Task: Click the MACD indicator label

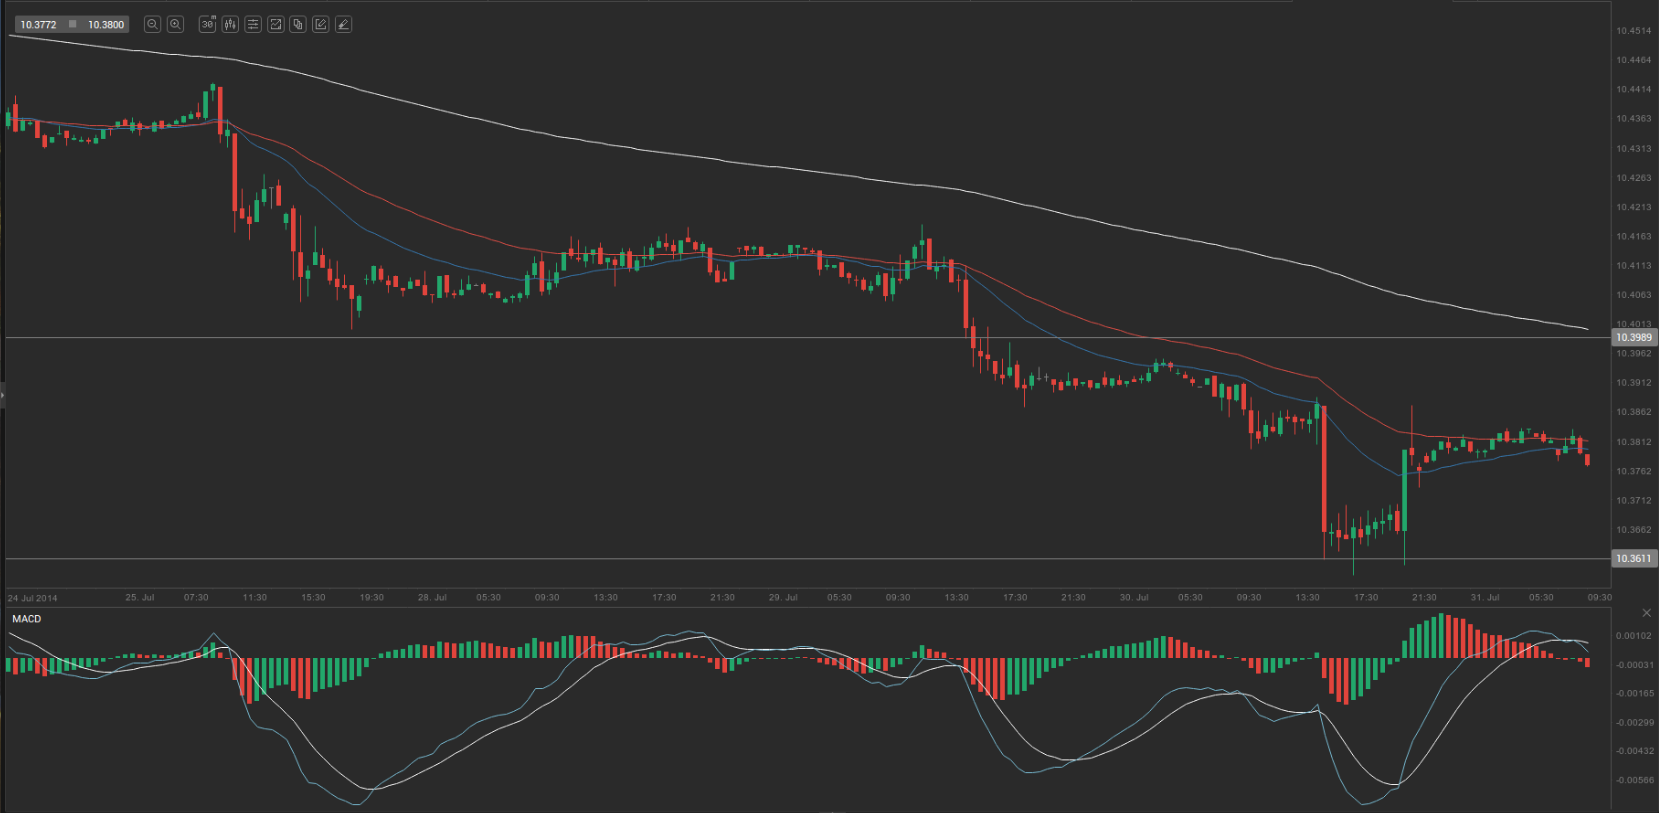Action: (27, 619)
